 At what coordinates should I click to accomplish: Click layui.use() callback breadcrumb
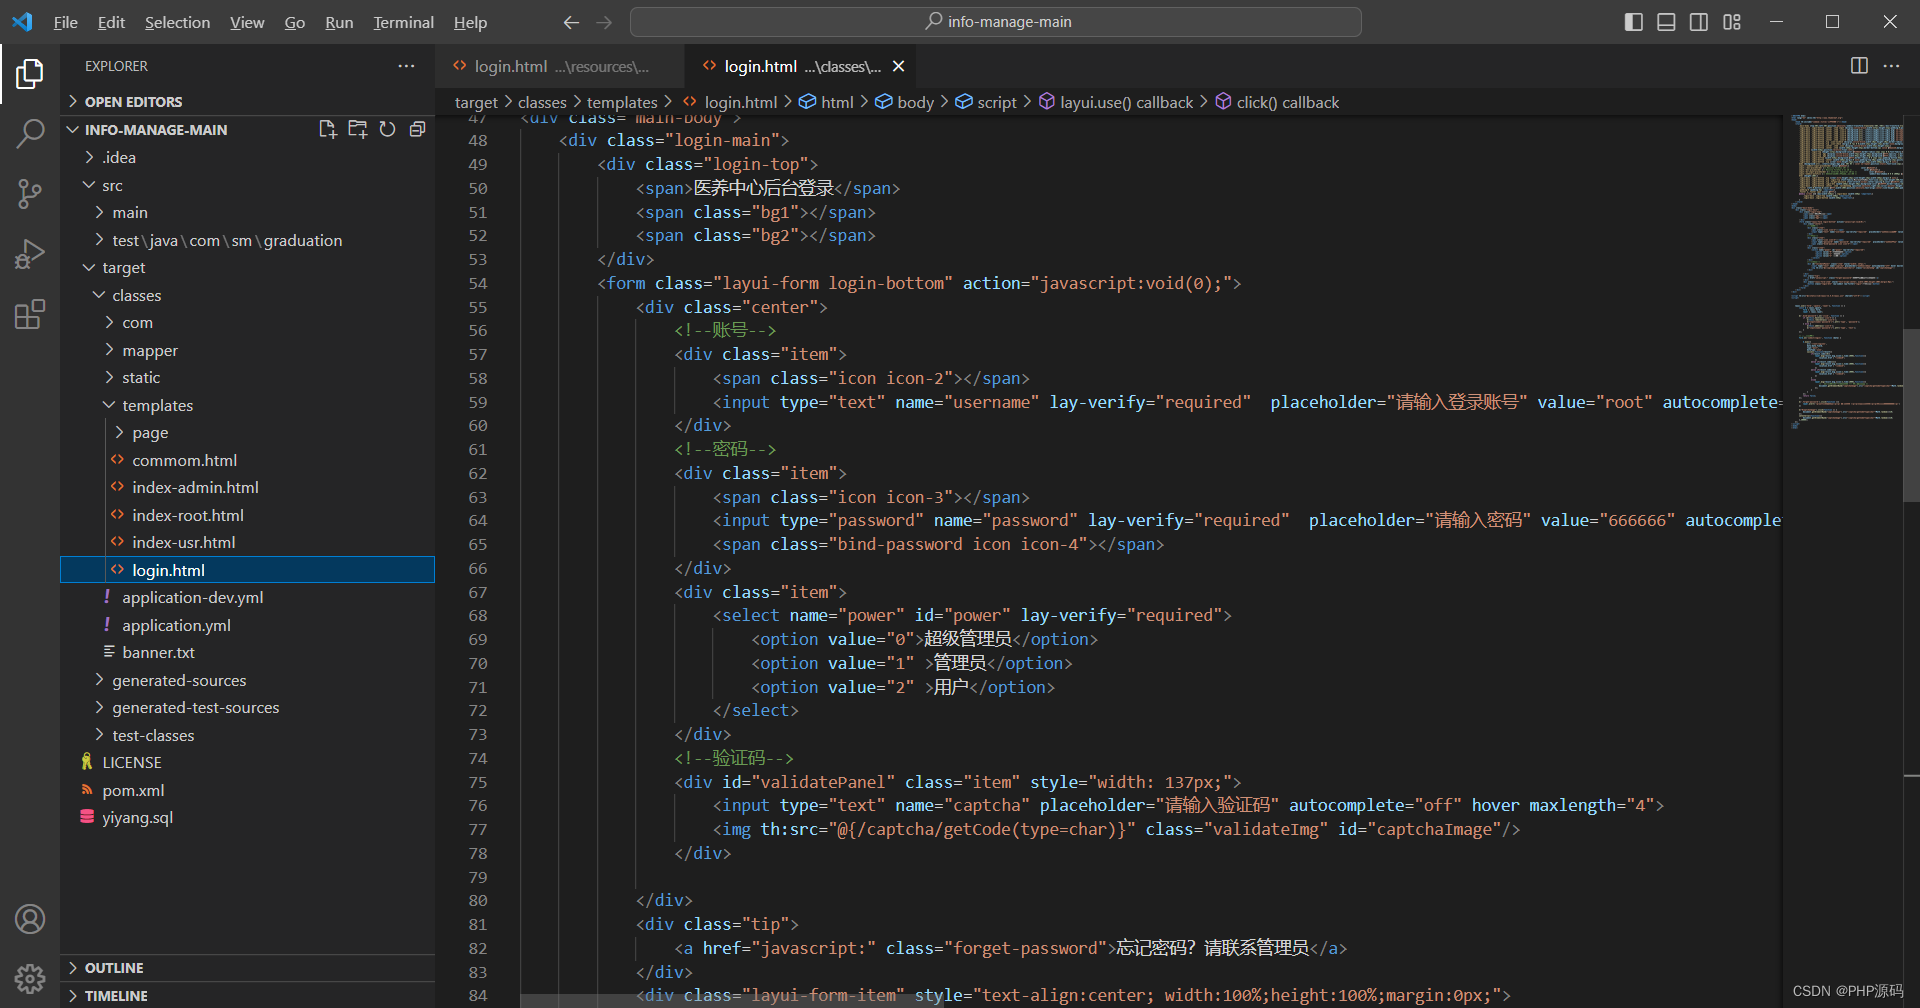click(x=1116, y=102)
